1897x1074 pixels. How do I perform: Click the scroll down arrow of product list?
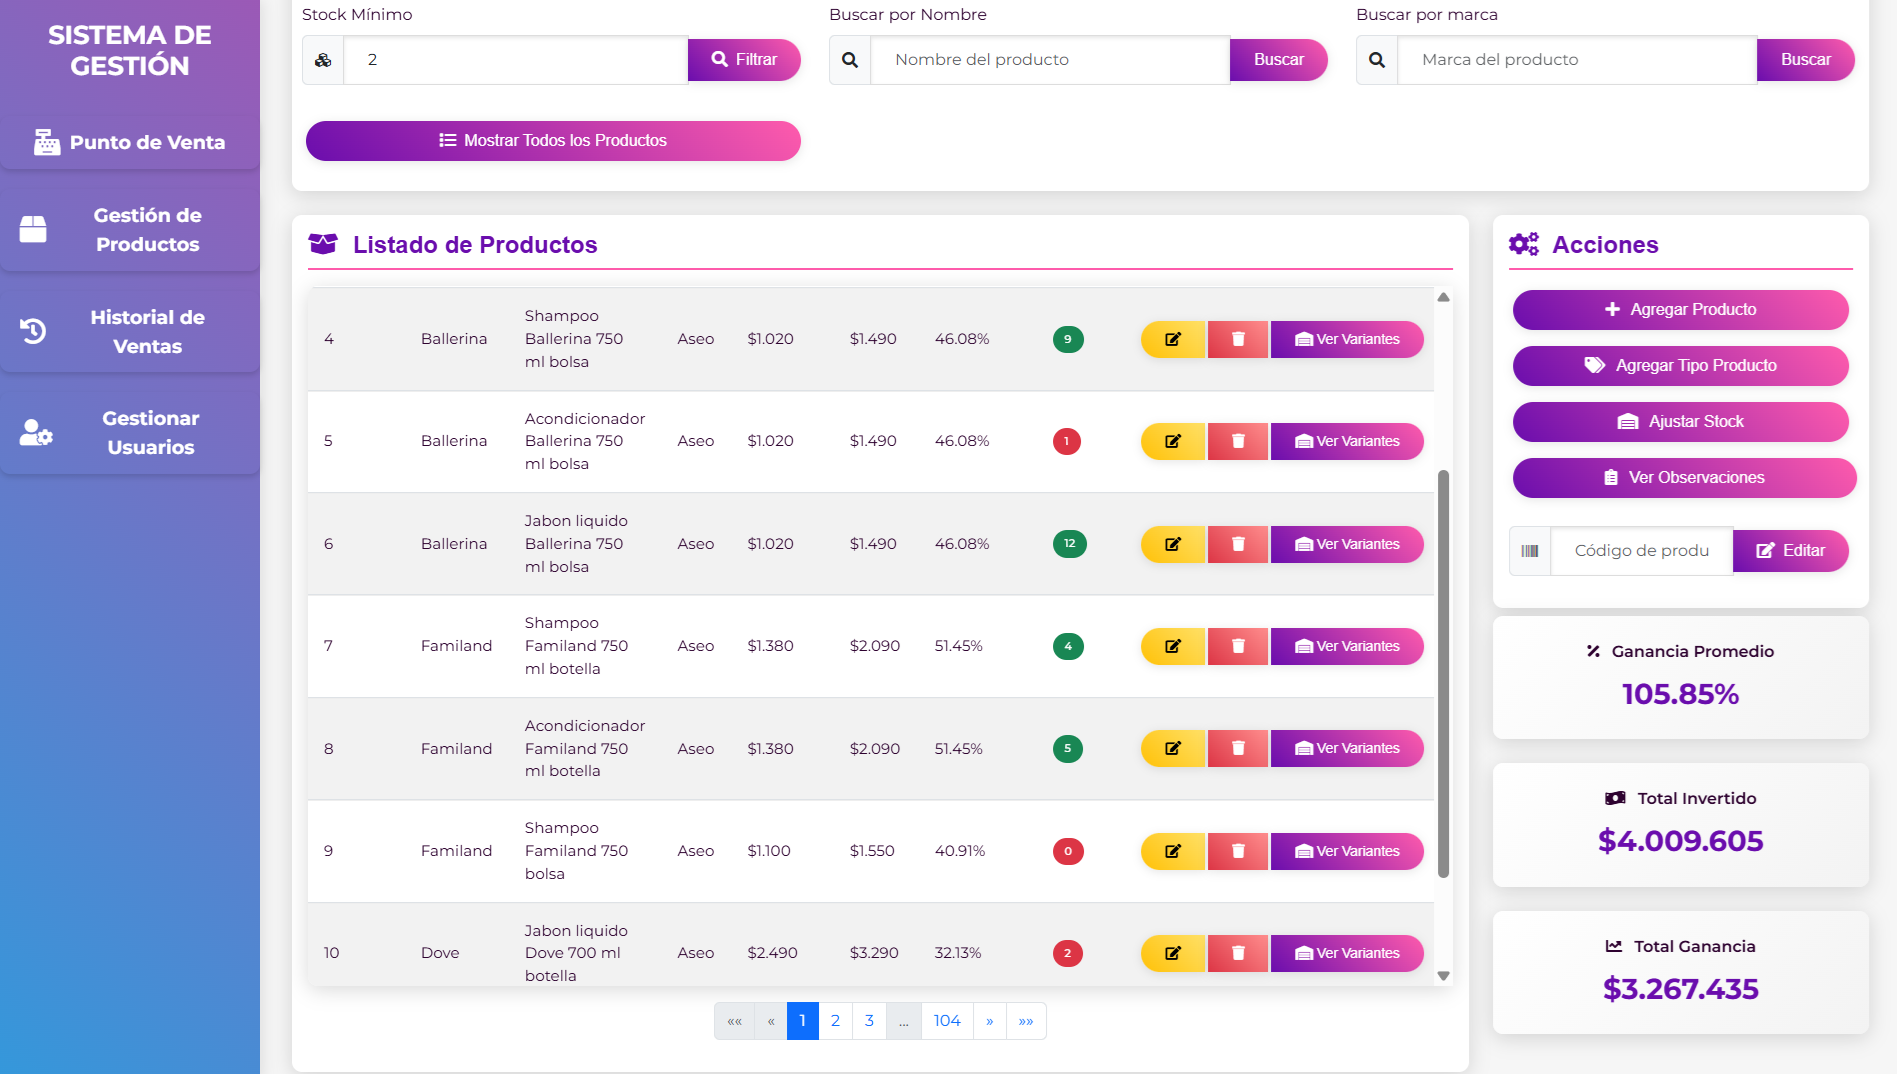coord(1443,975)
